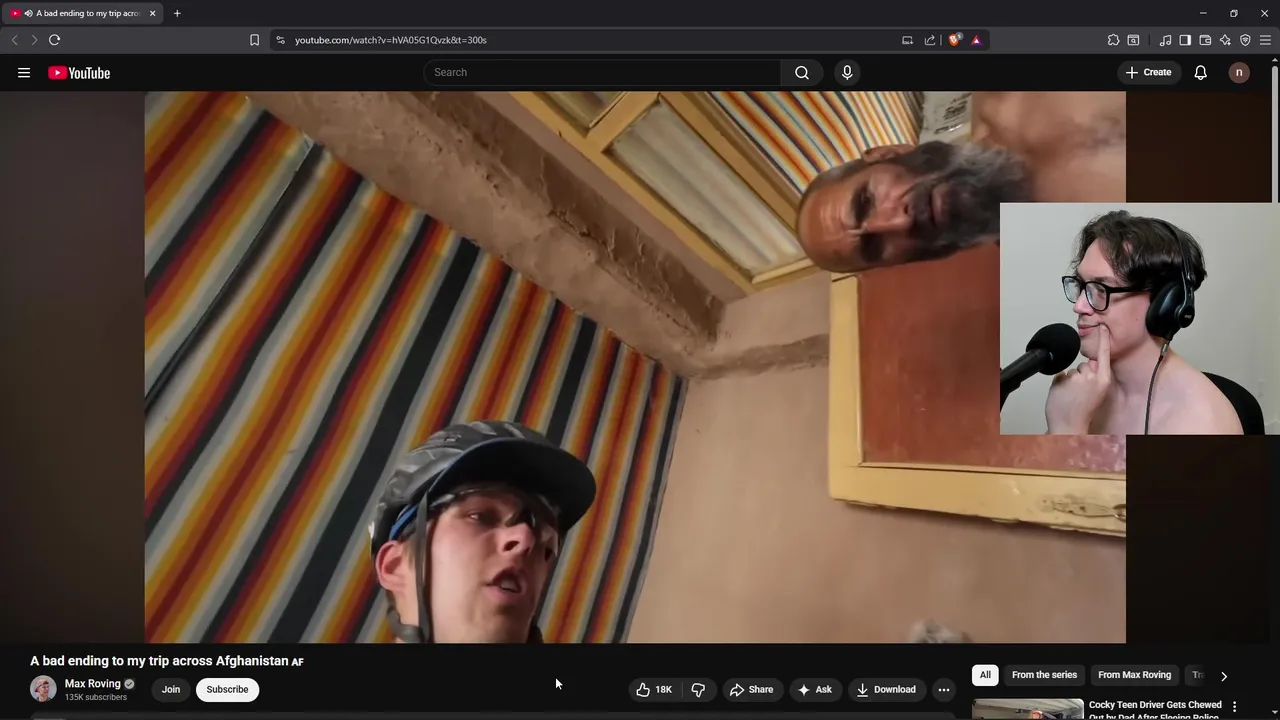Open Leo AI sparkle icon
Image resolution: width=1280 pixels, height=720 pixels.
coord(1225,40)
